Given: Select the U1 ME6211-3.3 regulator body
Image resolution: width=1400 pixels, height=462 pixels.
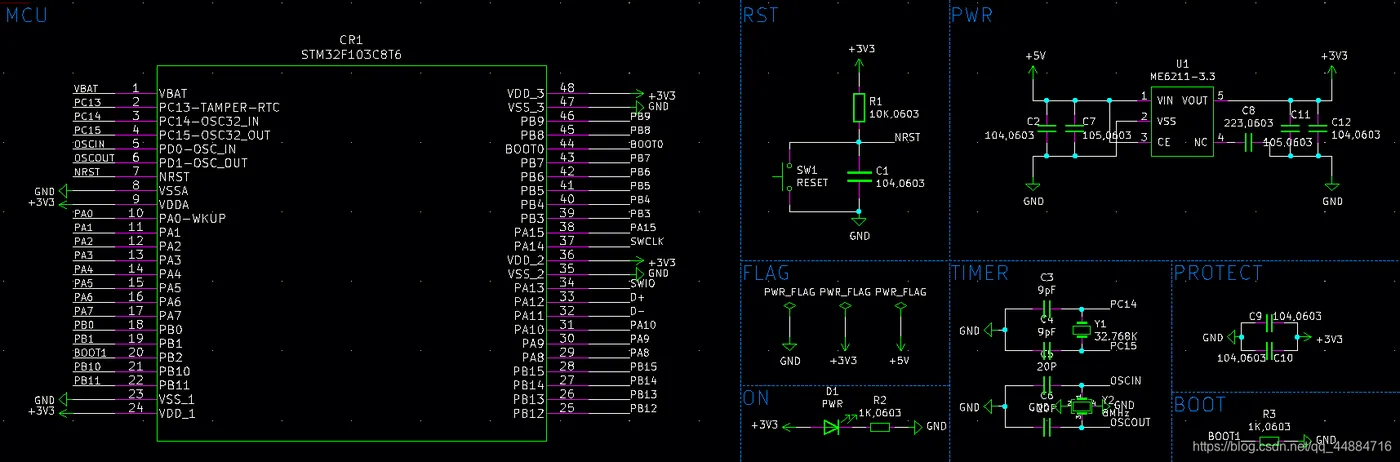Looking at the screenshot, I should pos(1181,120).
